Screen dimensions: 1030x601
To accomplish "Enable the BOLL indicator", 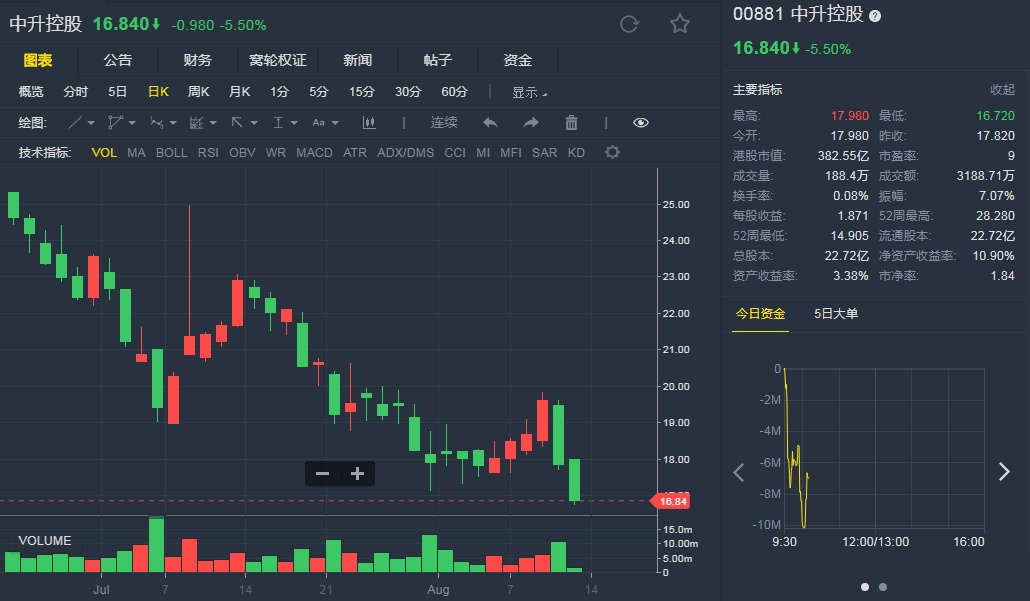I will (171, 153).
